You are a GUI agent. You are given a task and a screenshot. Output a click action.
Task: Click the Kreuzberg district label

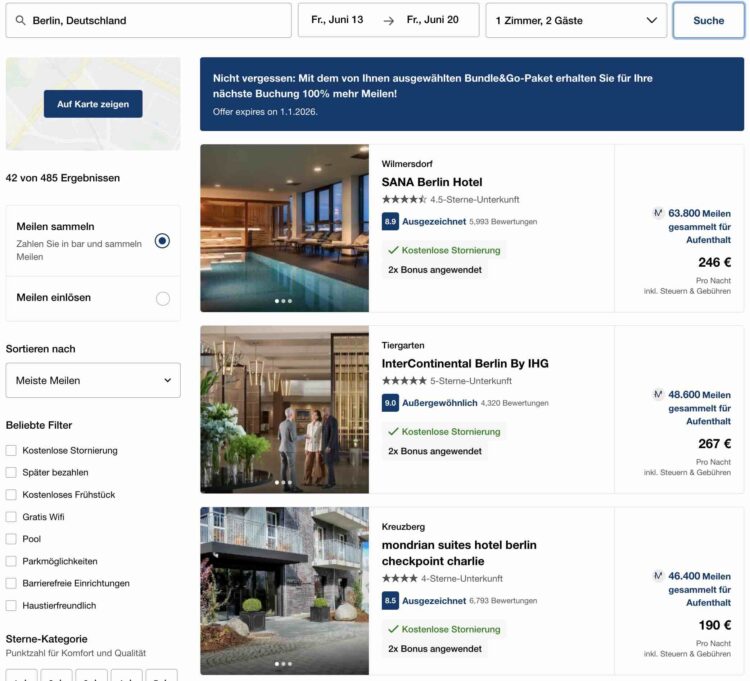[x=403, y=527]
